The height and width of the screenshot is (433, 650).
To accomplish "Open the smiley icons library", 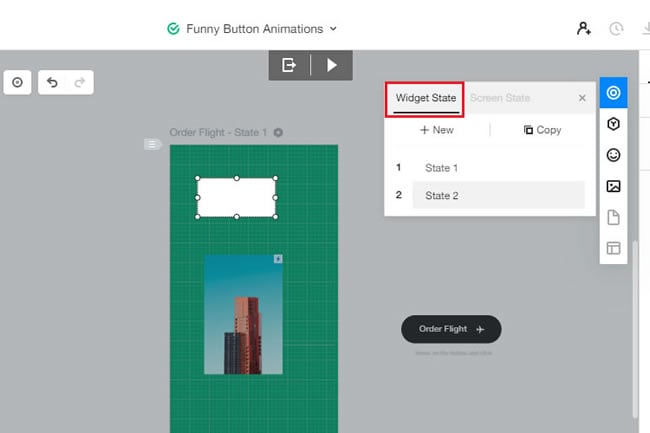I will (x=613, y=155).
